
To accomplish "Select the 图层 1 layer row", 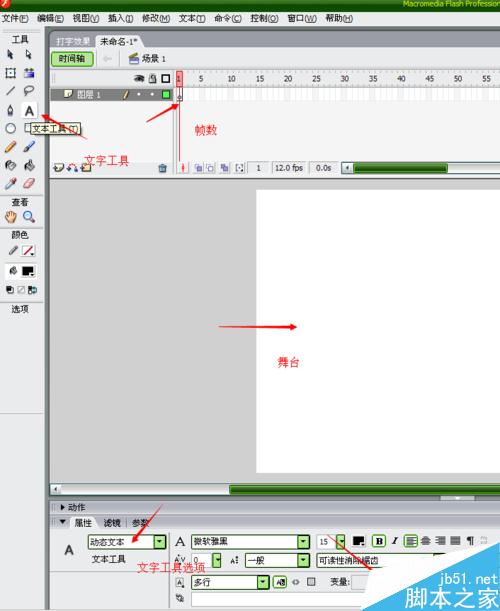I will point(111,94).
